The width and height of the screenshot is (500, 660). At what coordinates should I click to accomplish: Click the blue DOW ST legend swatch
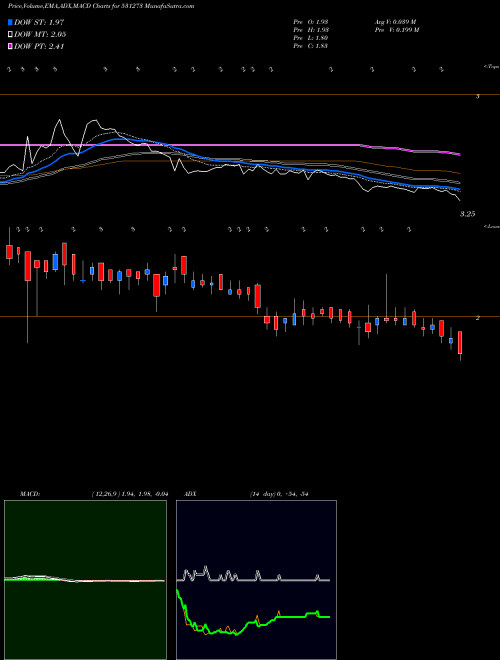click(x=11, y=22)
